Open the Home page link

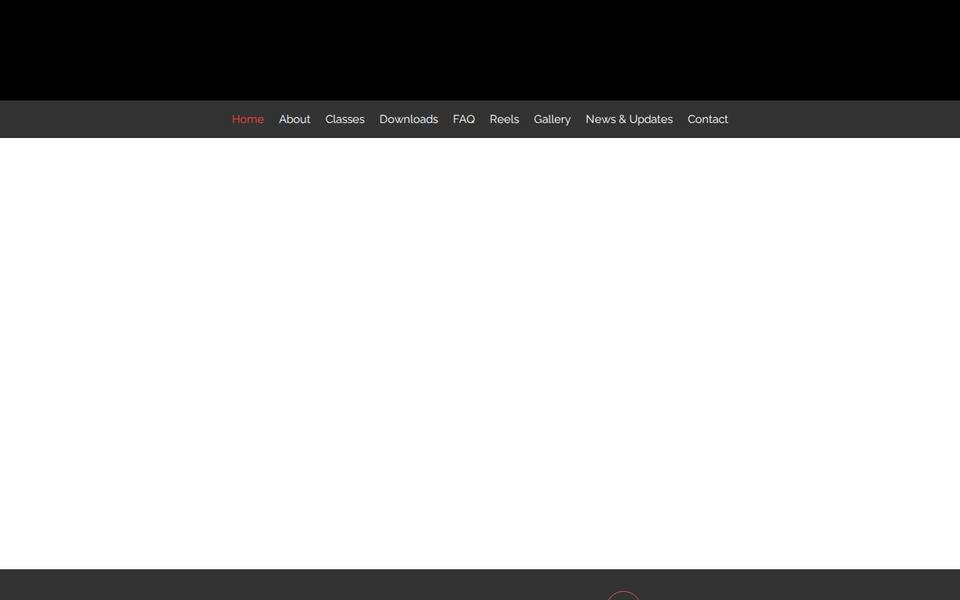point(247,119)
